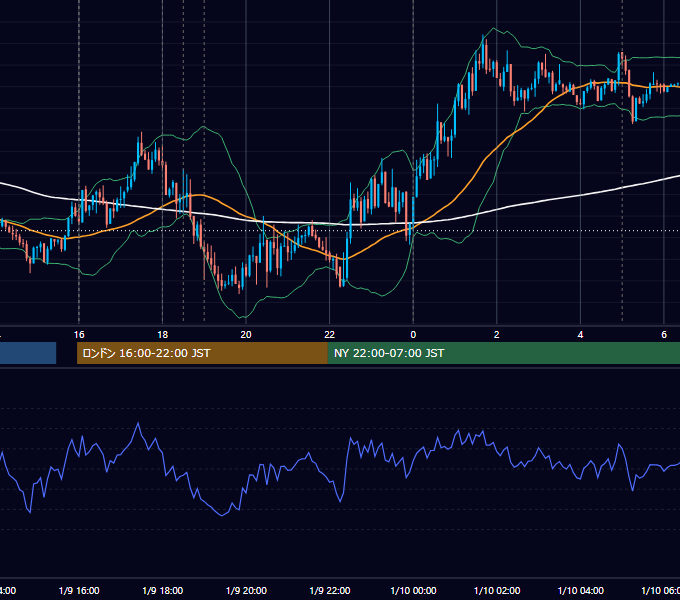Click the 1/9 16:00 time label
This screenshot has height=600, width=680.
coord(79,590)
